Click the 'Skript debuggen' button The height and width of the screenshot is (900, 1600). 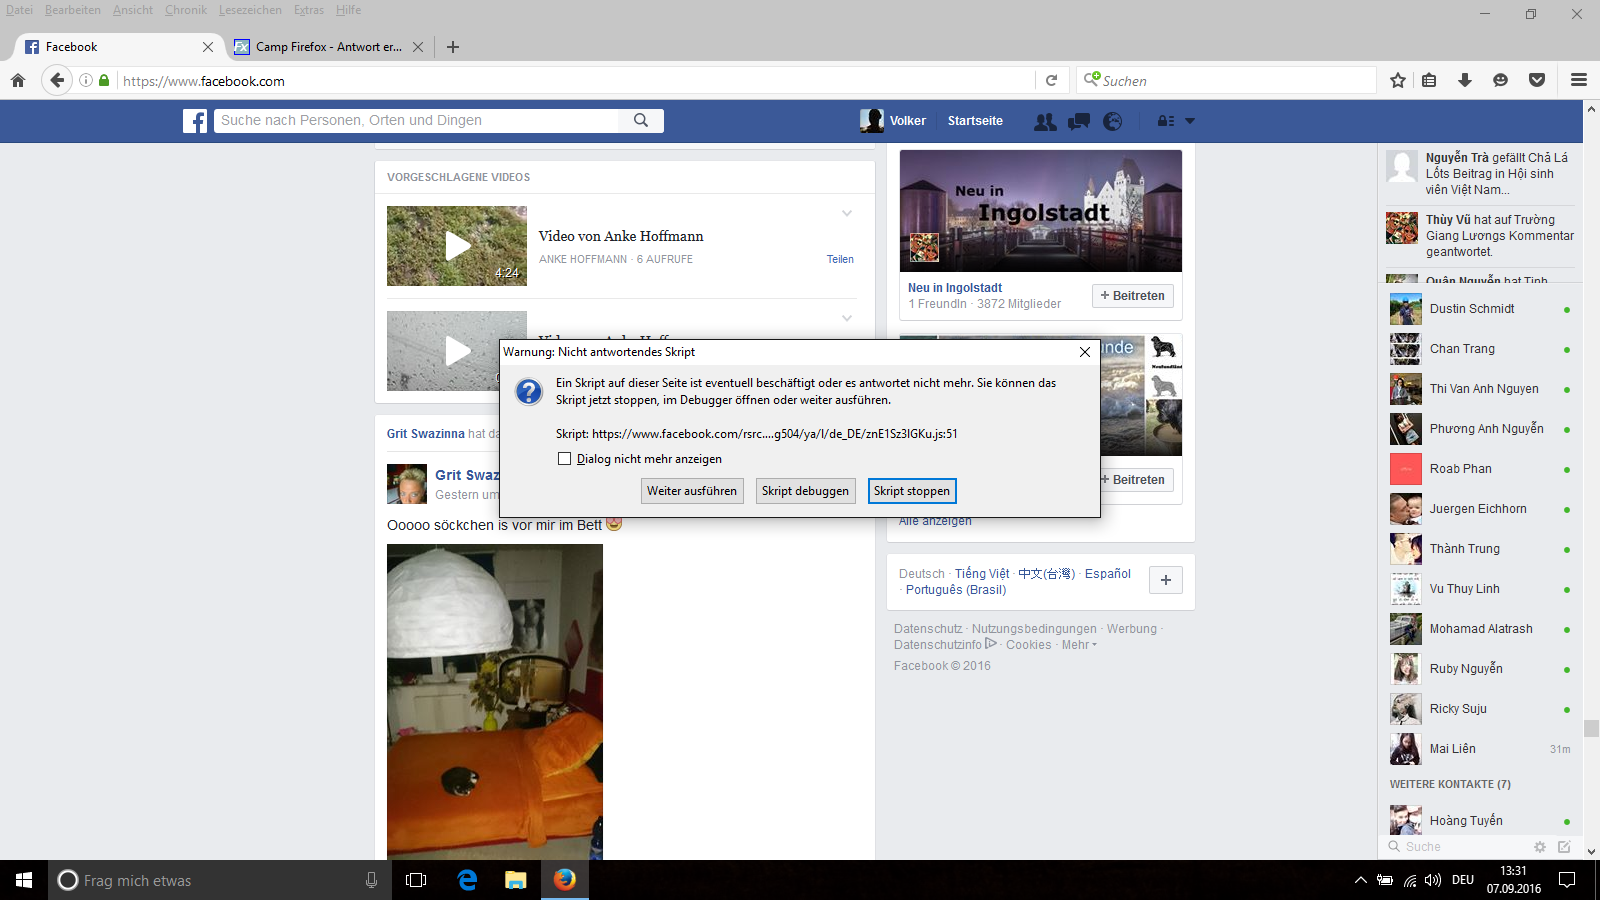(x=805, y=491)
